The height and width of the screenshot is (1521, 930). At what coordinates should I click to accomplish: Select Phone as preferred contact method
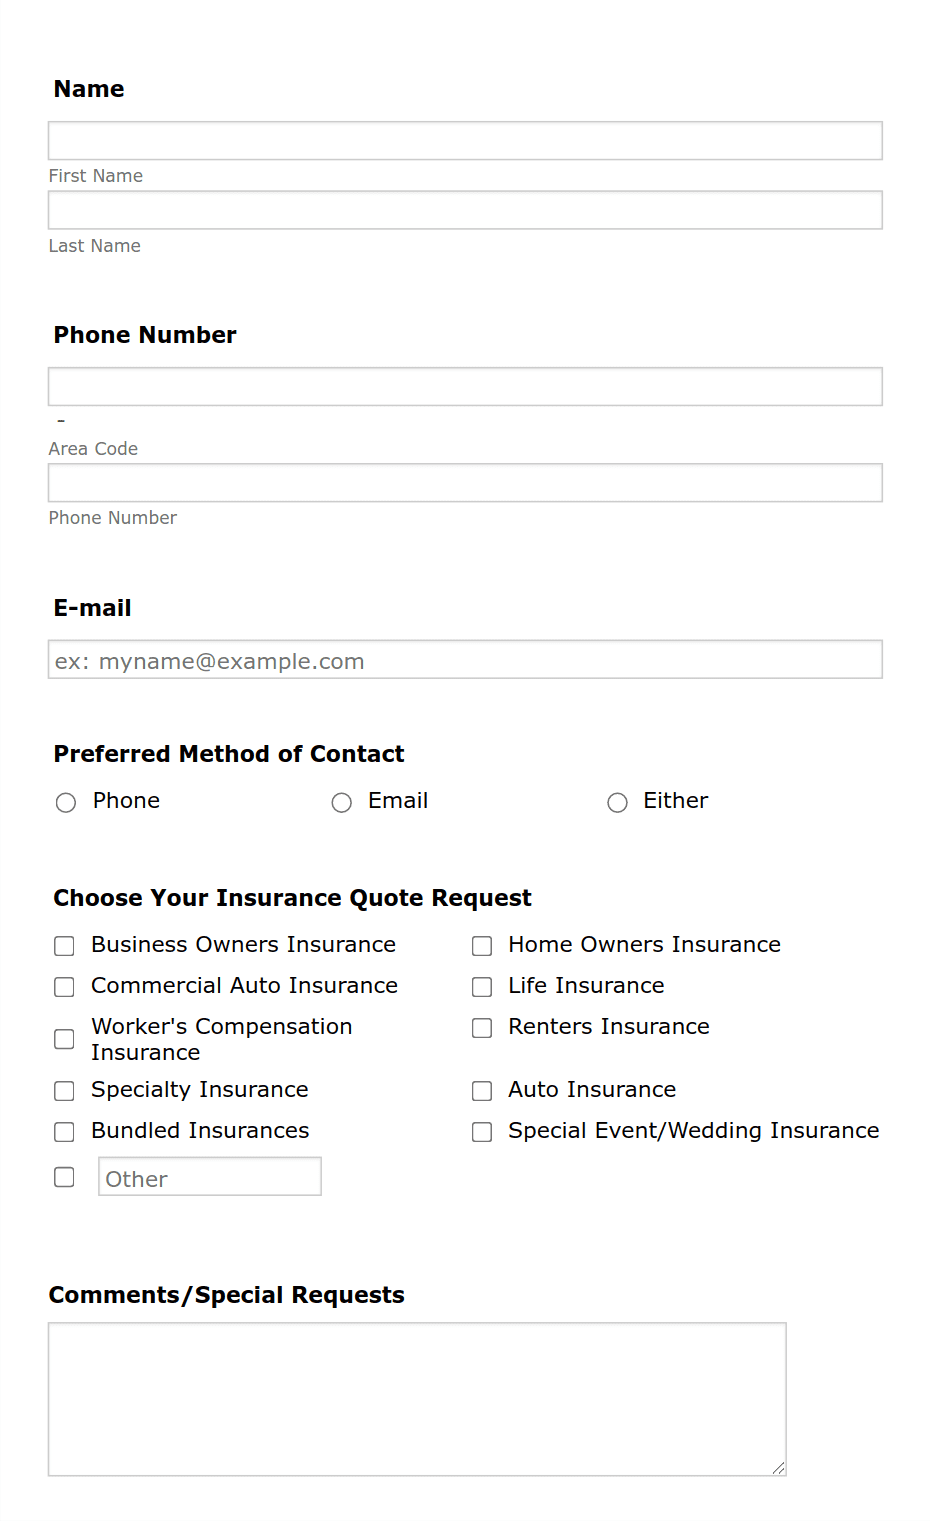click(x=65, y=802)
